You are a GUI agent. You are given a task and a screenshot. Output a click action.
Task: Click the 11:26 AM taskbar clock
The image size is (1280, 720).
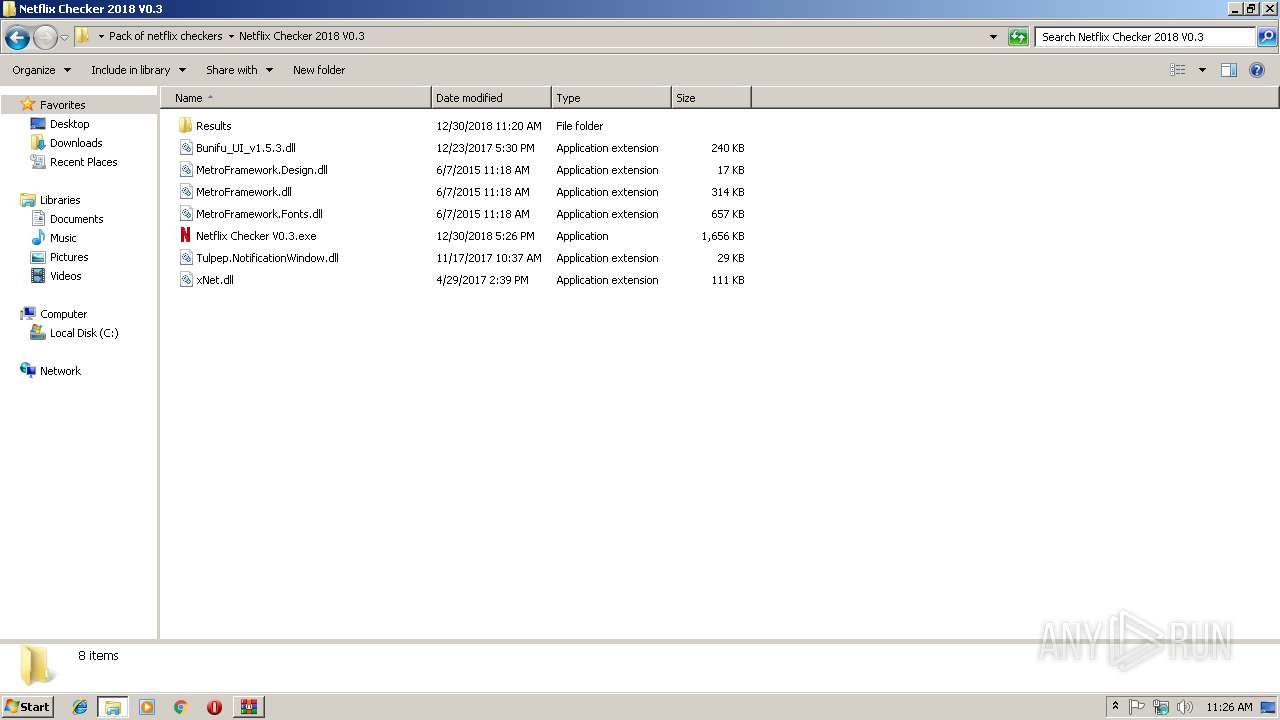pyautogui.click(x=1229, y=707)
